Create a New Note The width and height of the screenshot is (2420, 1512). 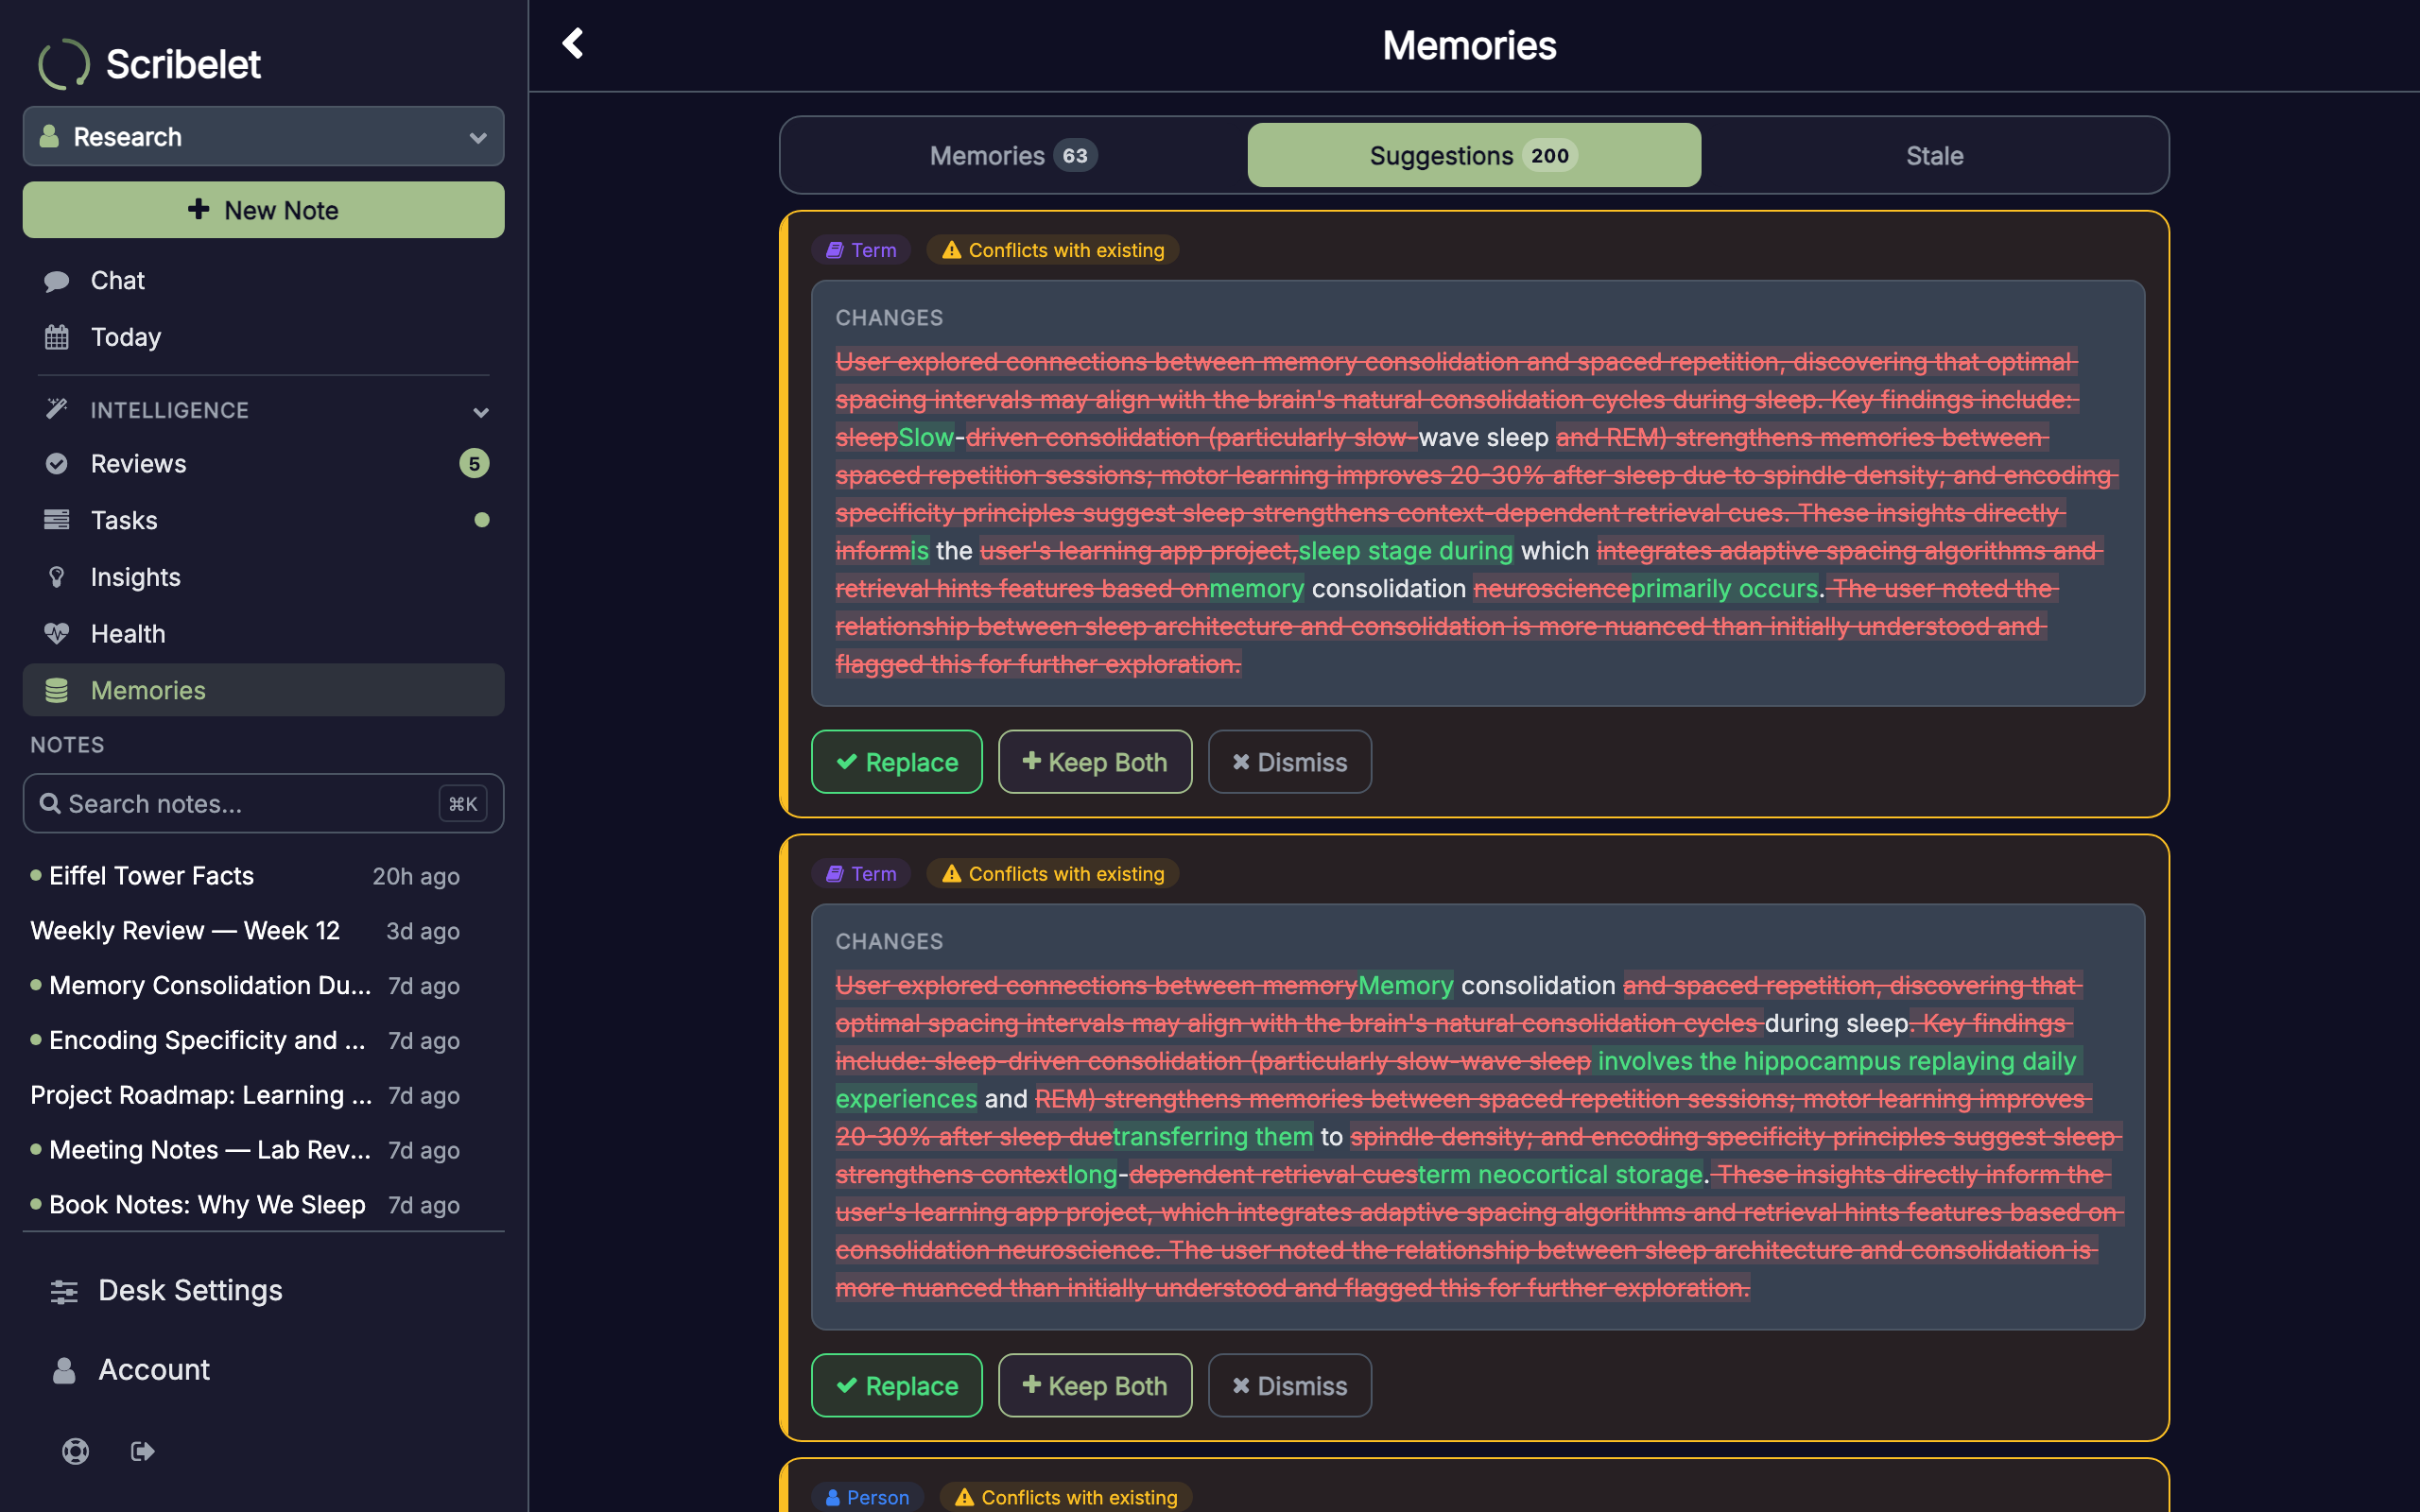[x=263, y=210]
